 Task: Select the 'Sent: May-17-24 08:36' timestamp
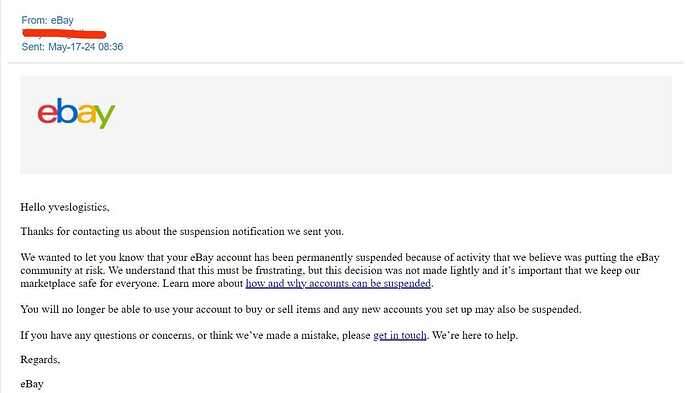click(72, 47)
